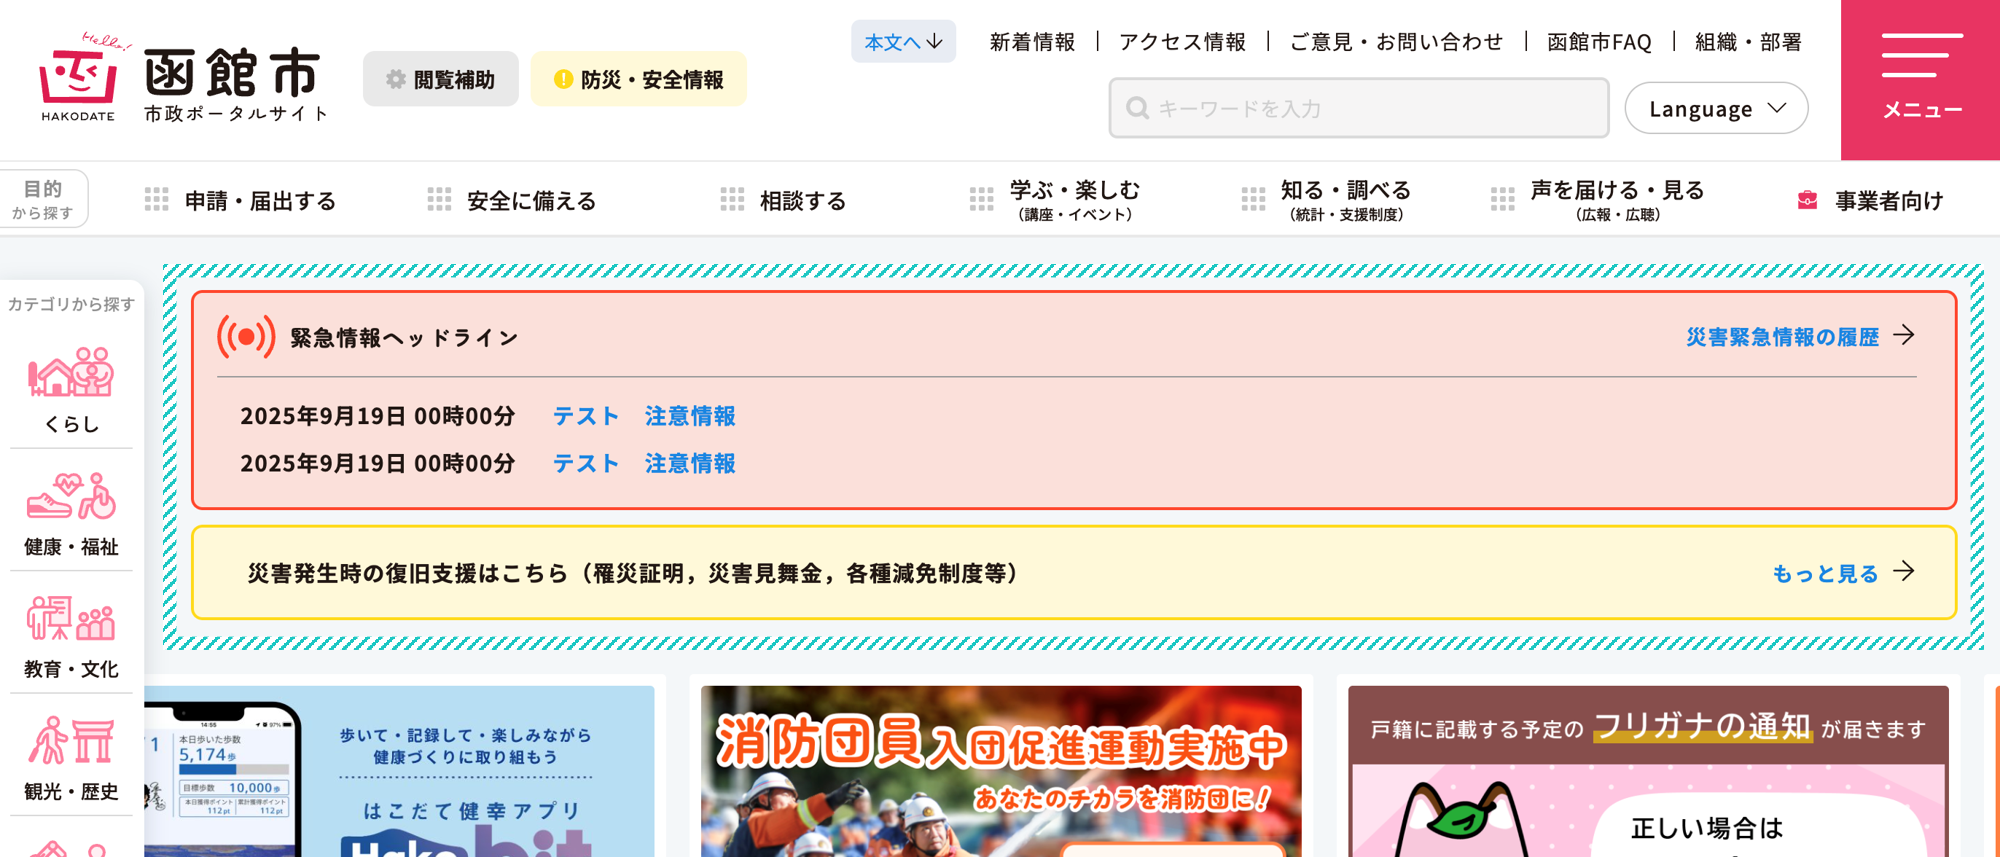Click テスト link in first headline row
The width and height of the screenshot is (2000, 857).
(586, 415)
